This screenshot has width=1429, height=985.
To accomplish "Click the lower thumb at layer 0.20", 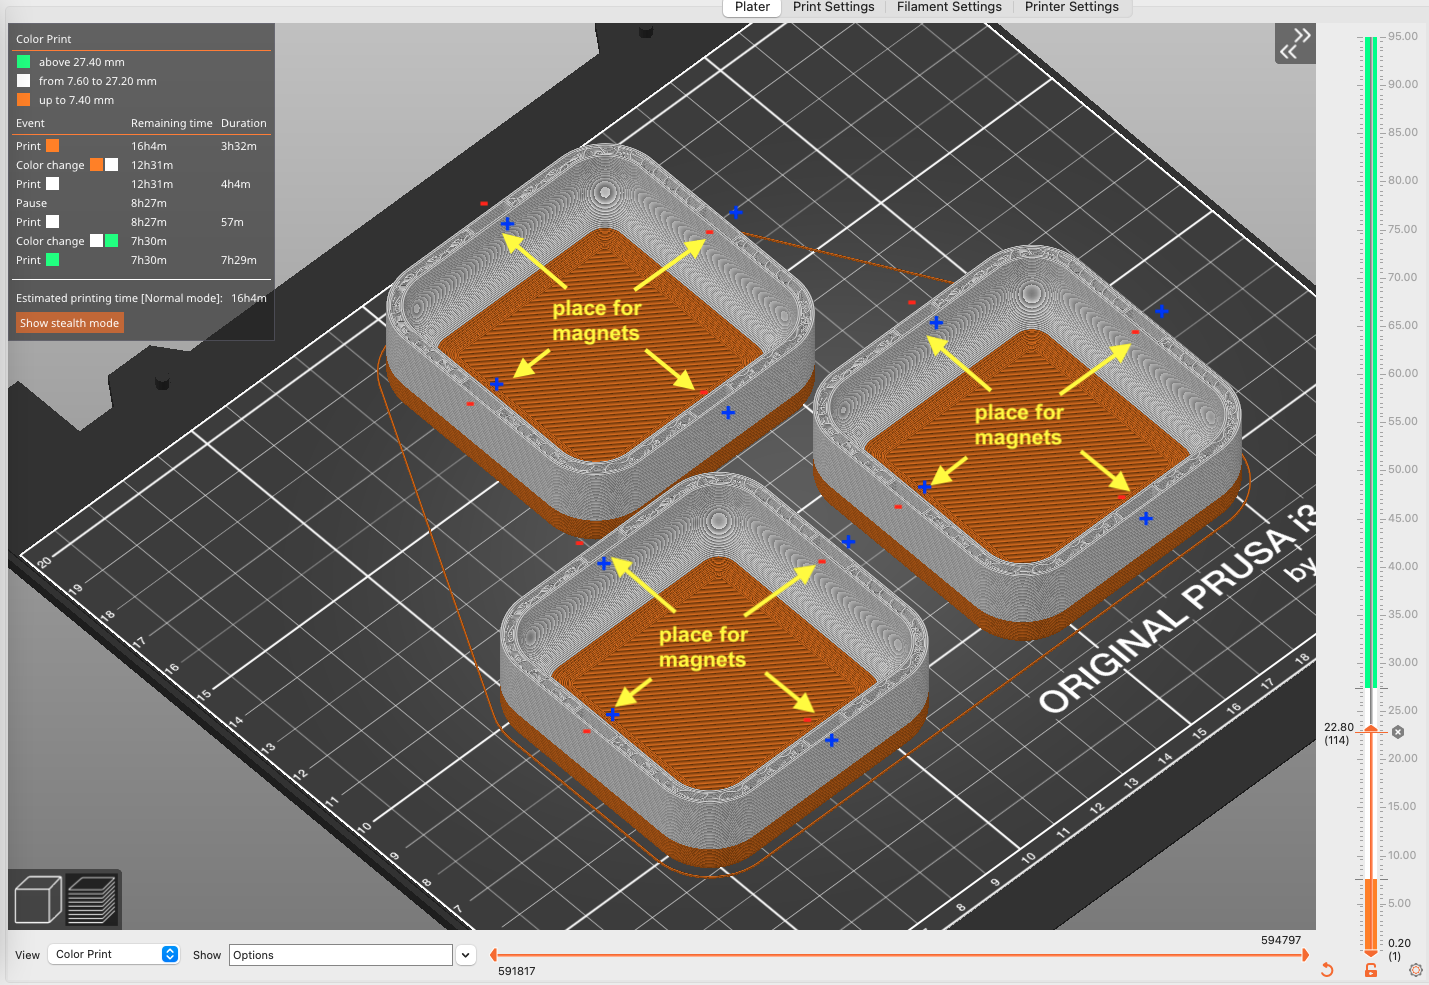I will tap(1371, 953).
